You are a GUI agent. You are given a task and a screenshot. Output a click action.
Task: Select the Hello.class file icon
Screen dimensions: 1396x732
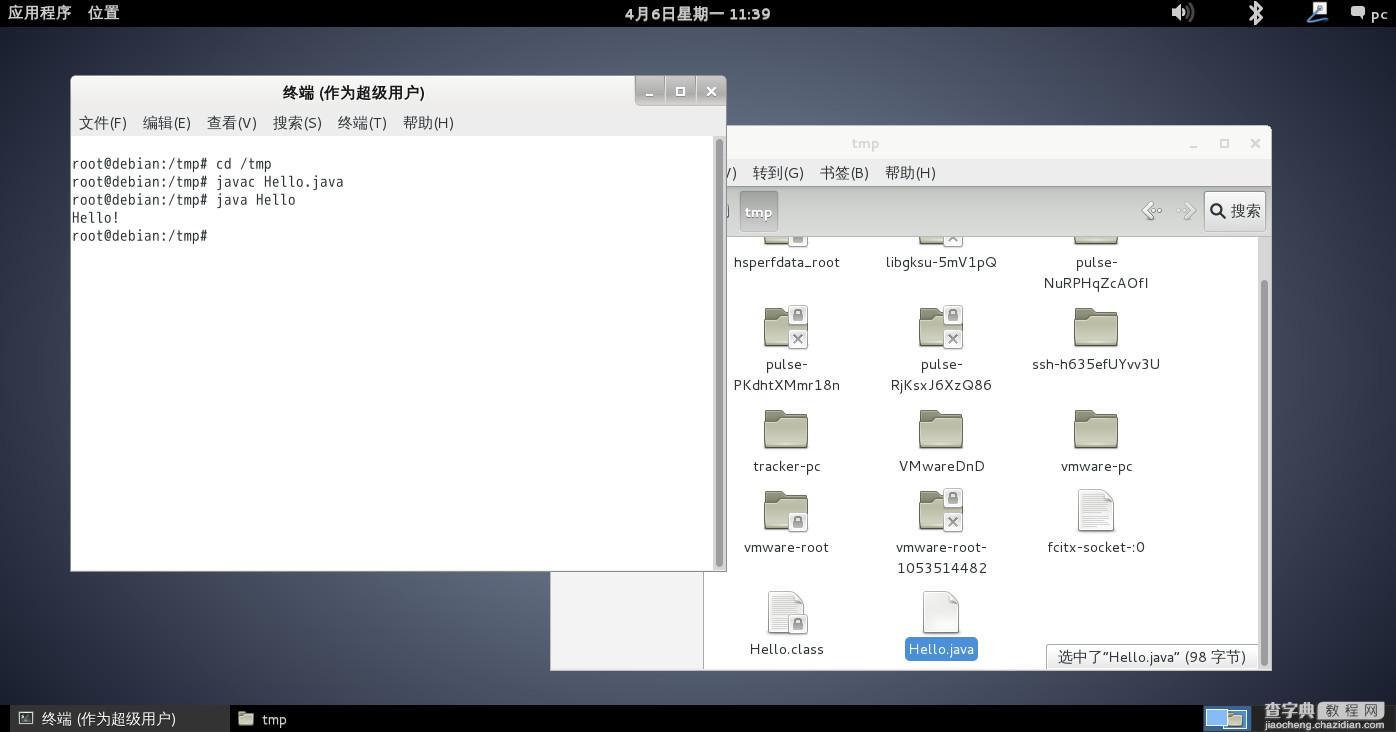coord(786,612)
